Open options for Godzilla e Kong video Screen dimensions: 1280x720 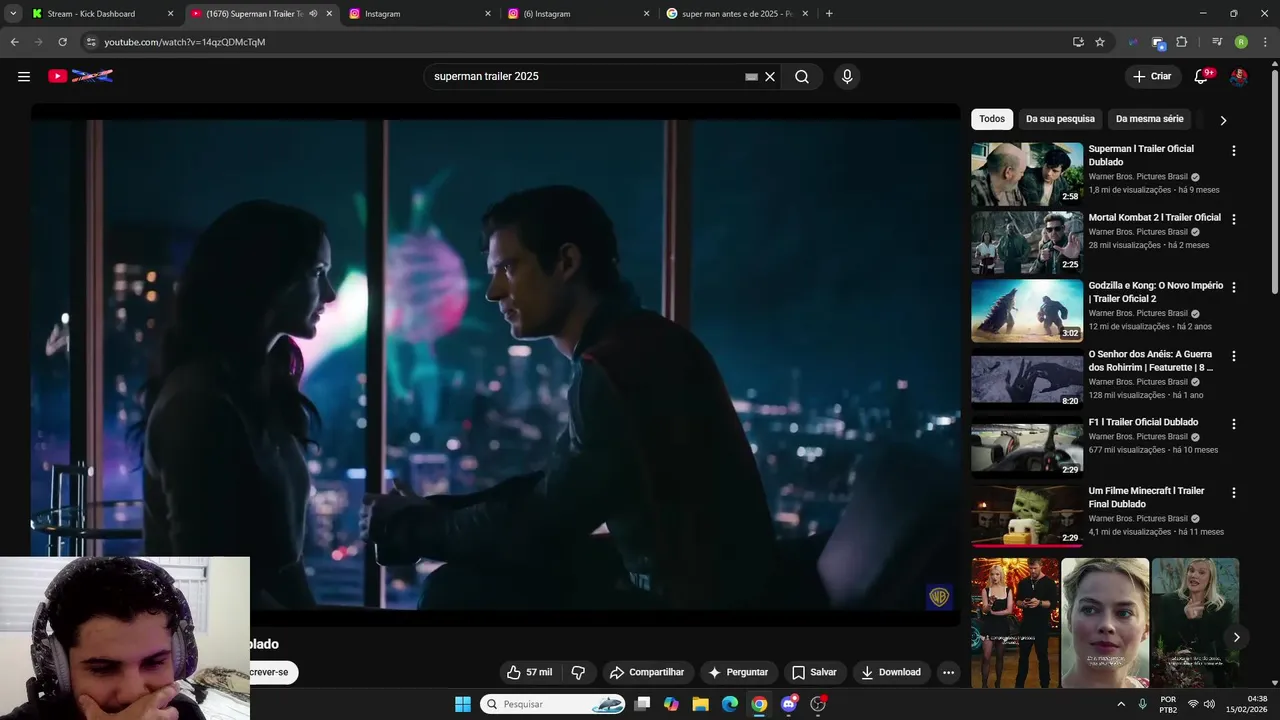(1233, 287)
